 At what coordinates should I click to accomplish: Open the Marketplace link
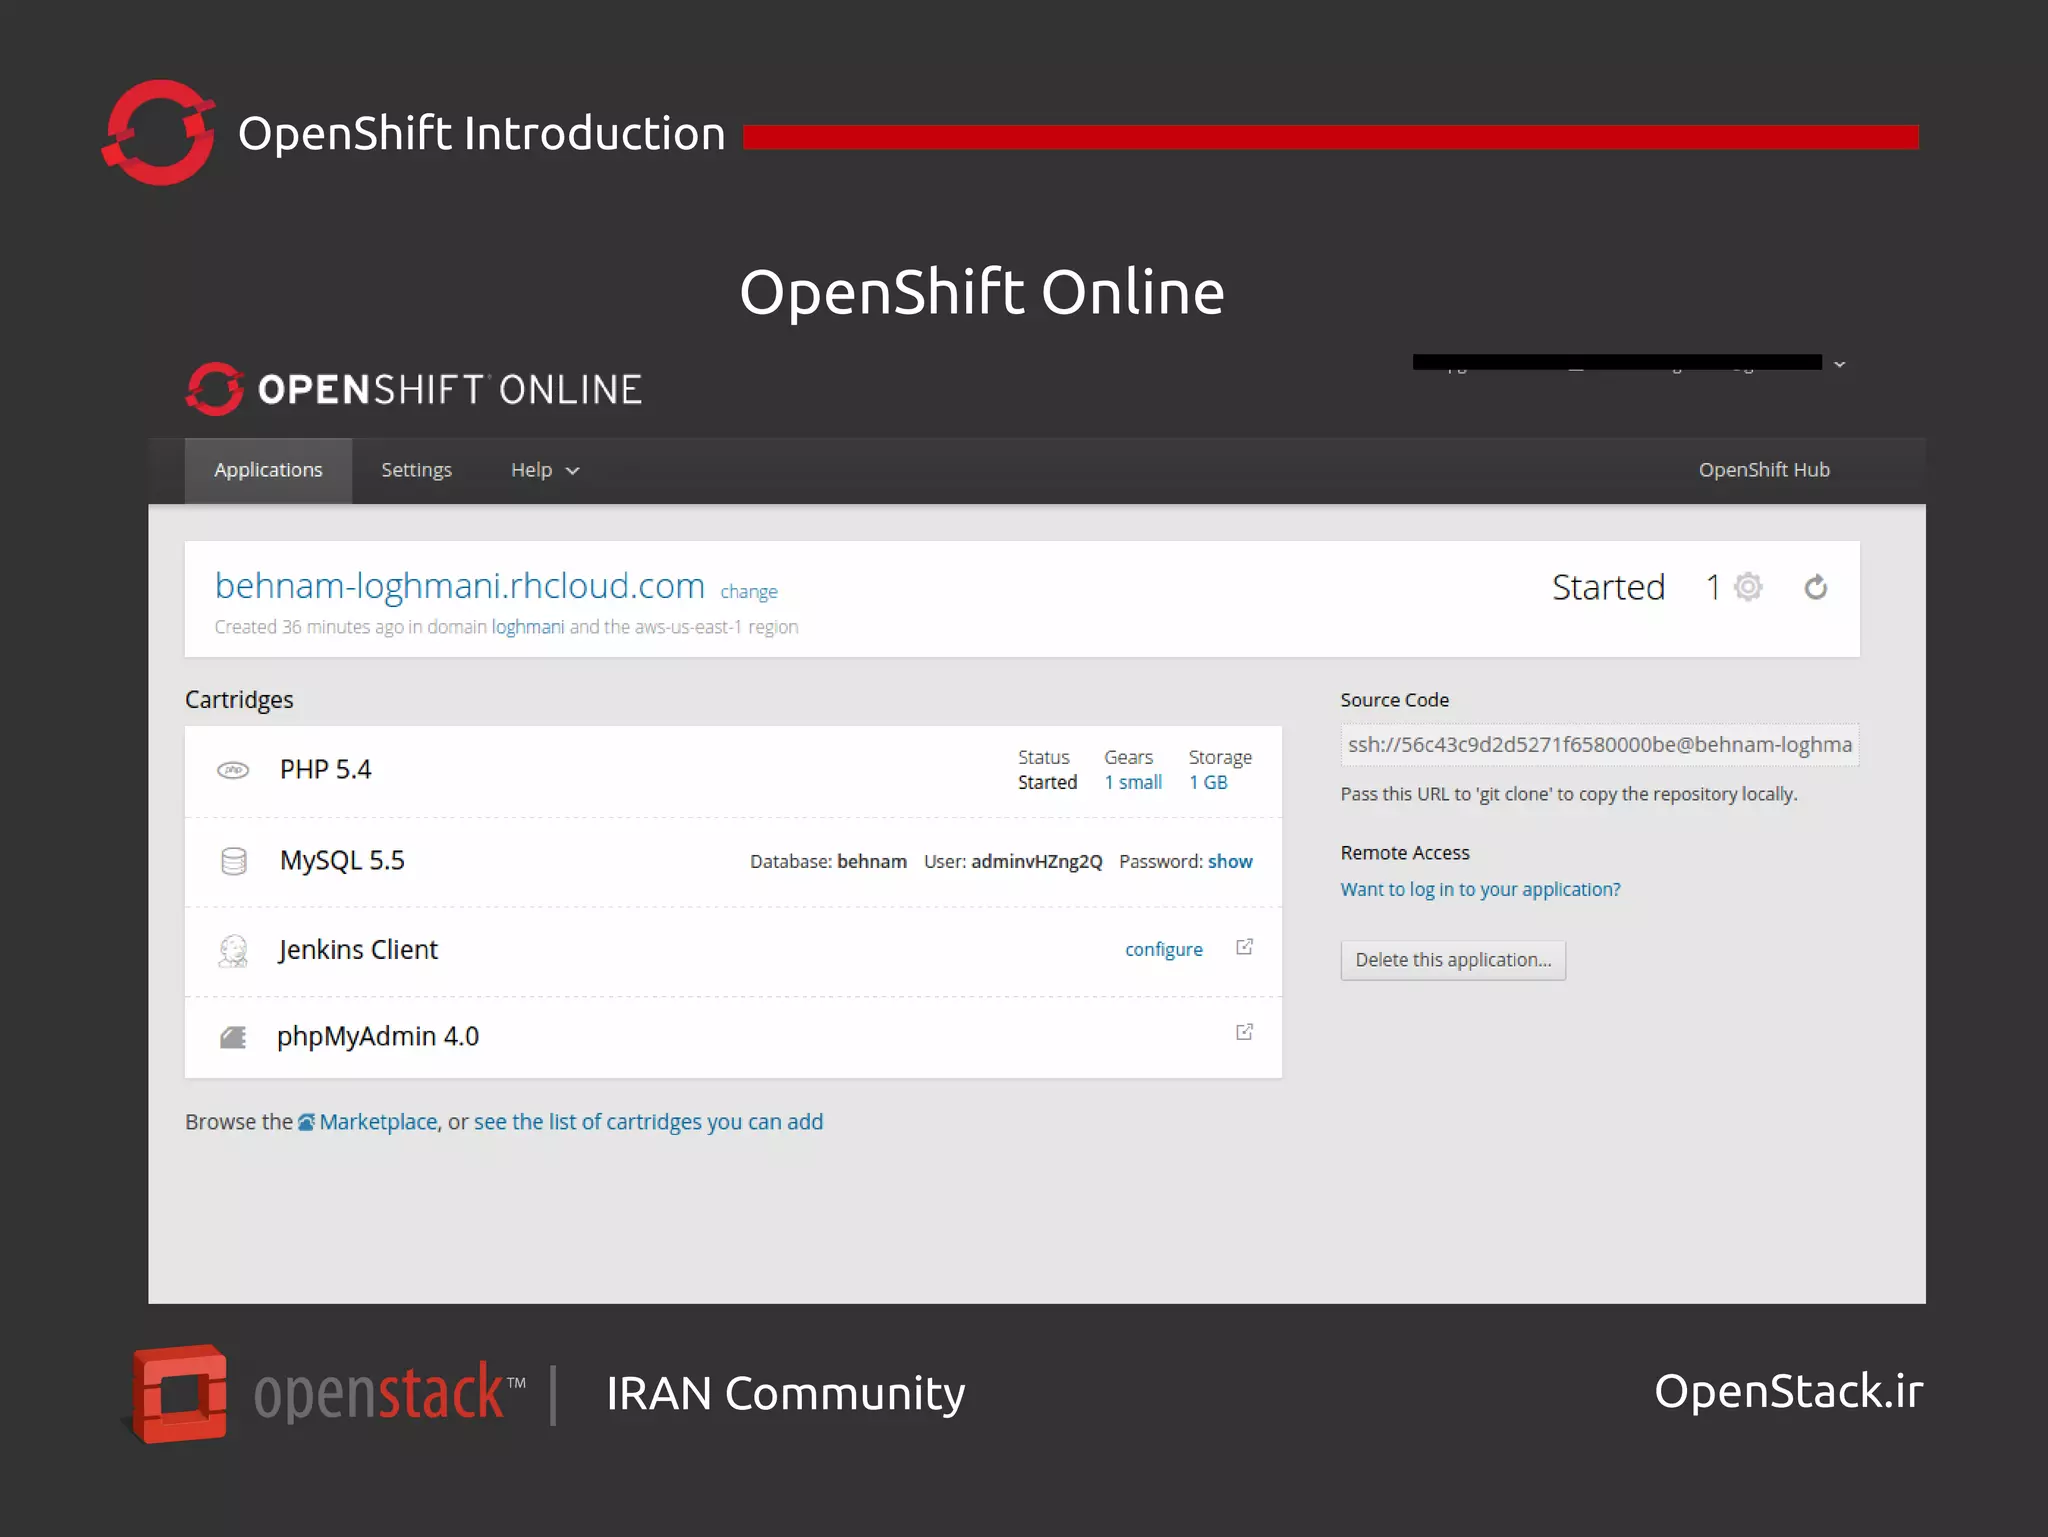pyautogui.click(x=378, y=1122)
